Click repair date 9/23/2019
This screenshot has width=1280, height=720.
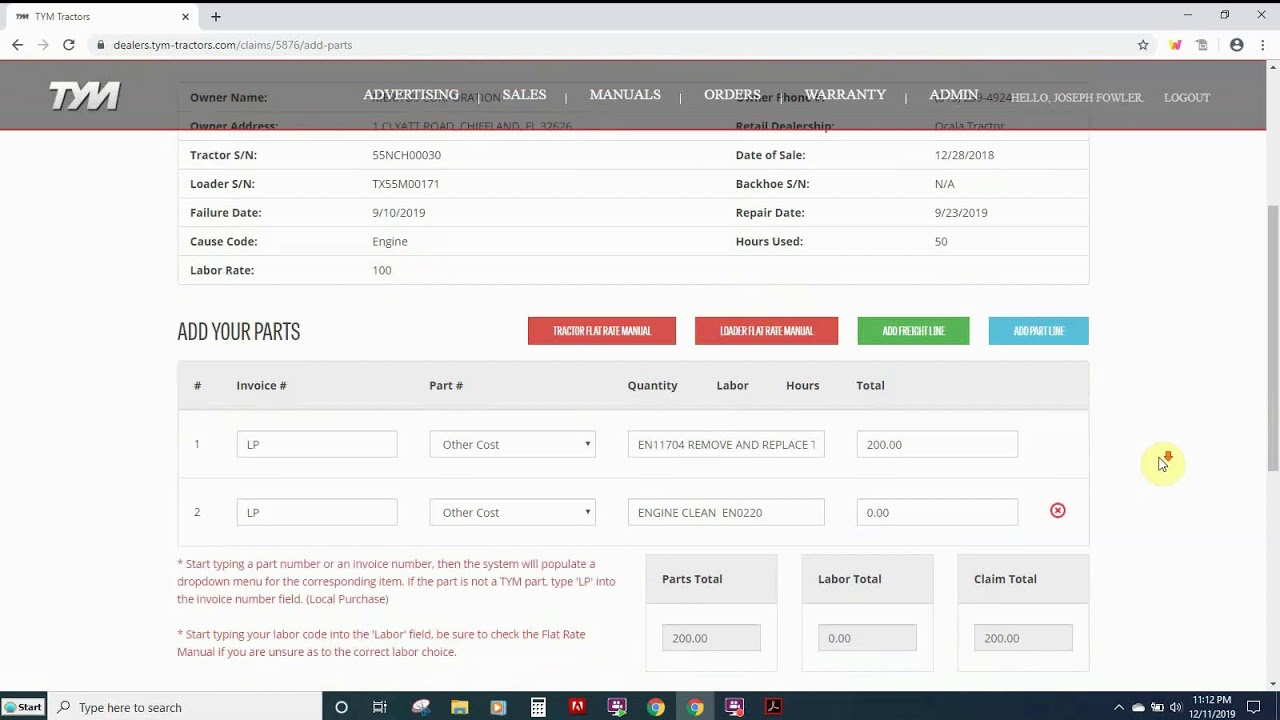[x=961, y=213]
